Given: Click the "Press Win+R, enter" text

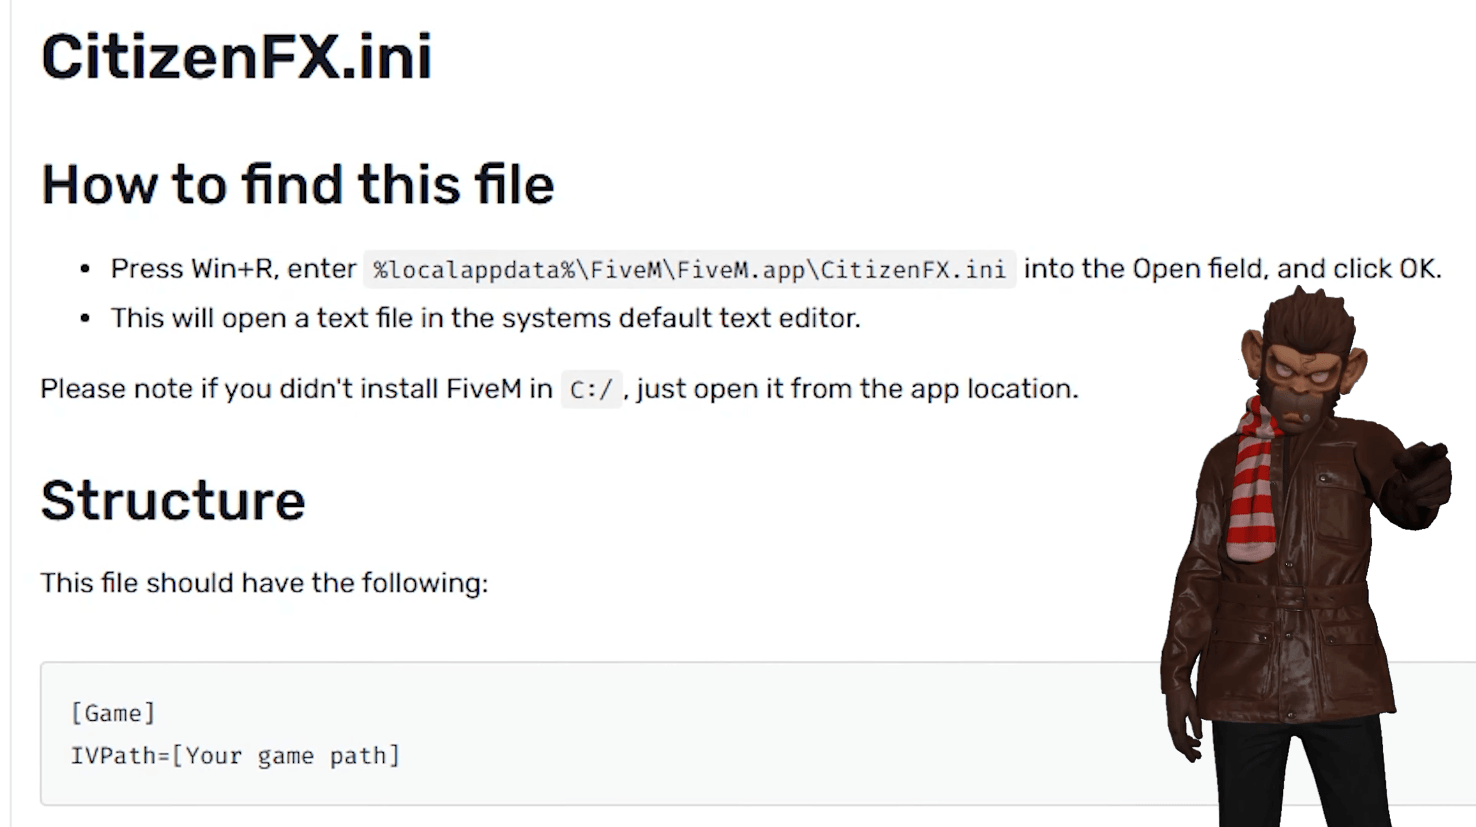Looking at the screenshot, I should click(x=233, y=269).
